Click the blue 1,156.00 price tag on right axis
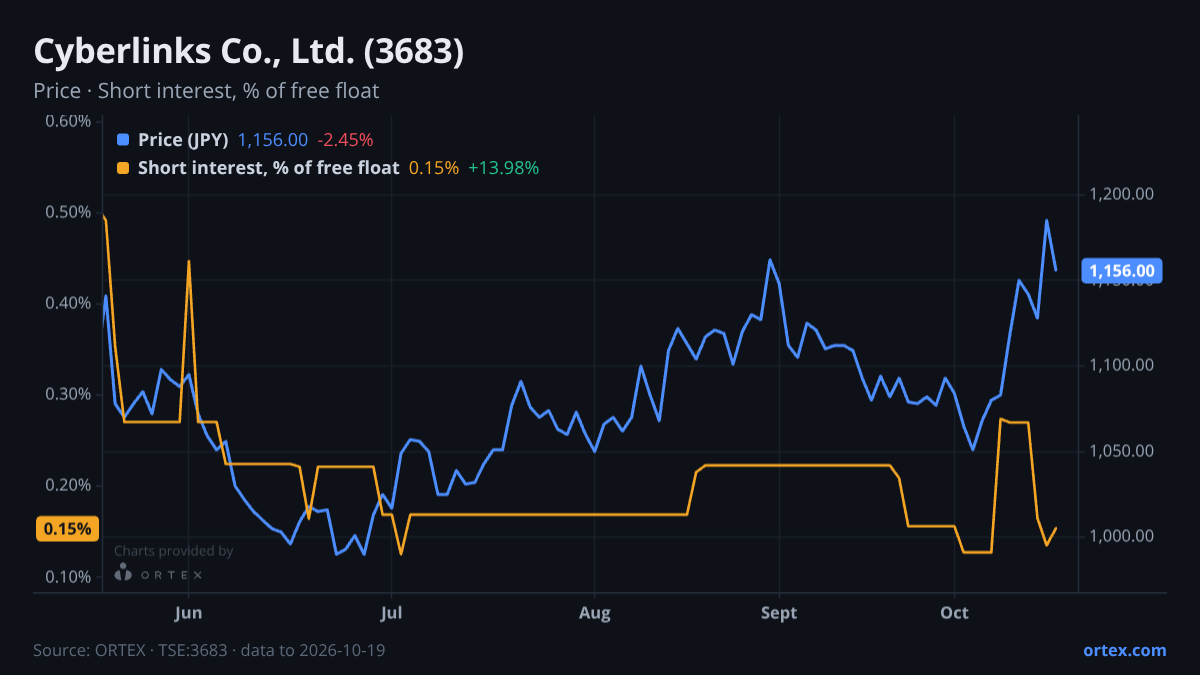Screen dimensions: 1200x675 point(1121,271)
